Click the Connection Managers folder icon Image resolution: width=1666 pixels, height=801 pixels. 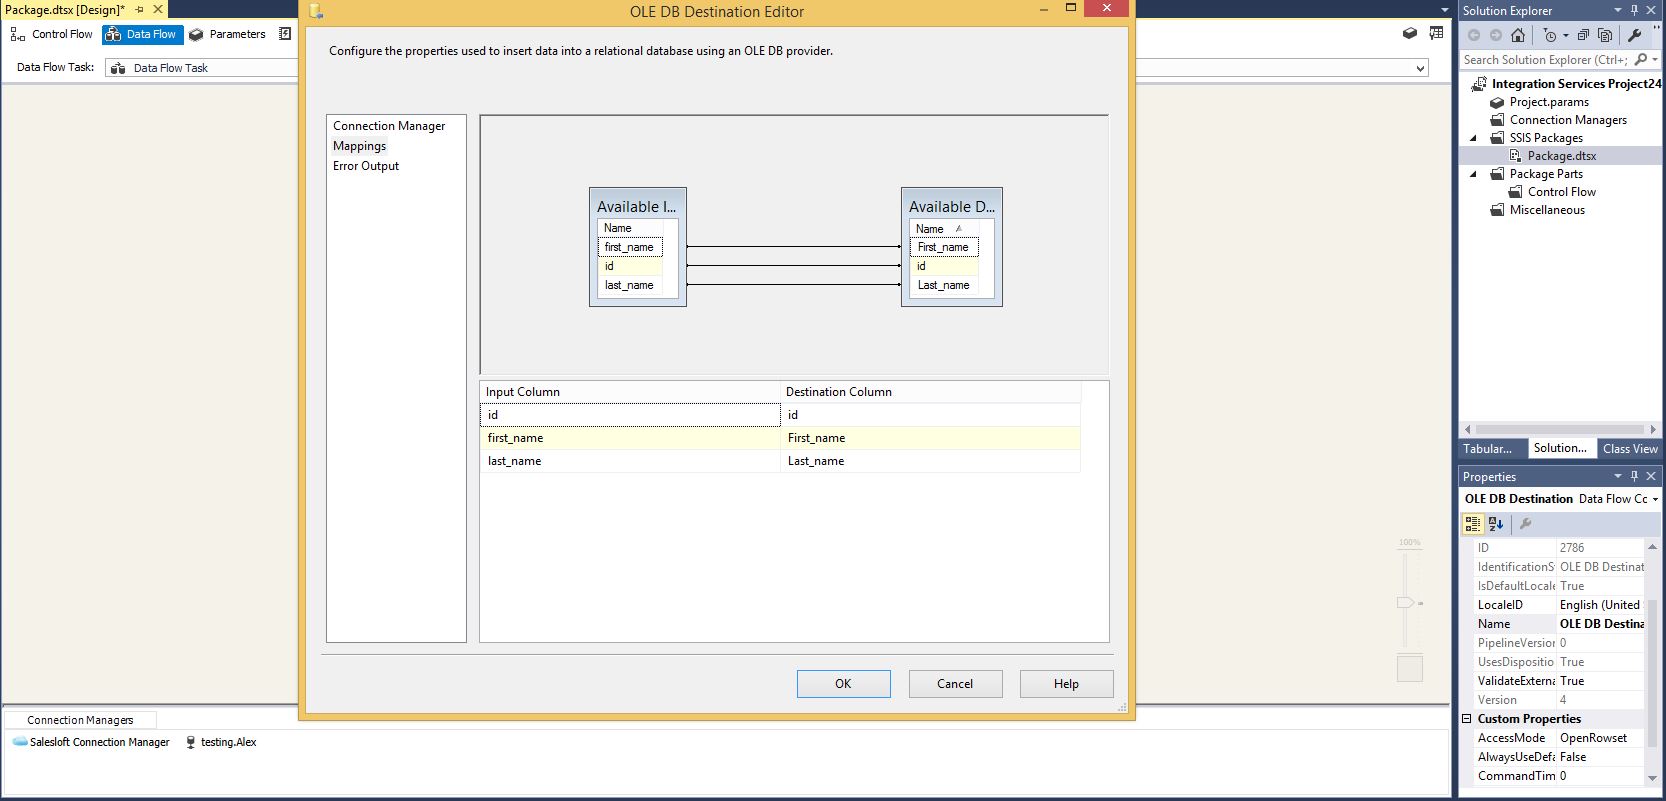[1497, 120]
